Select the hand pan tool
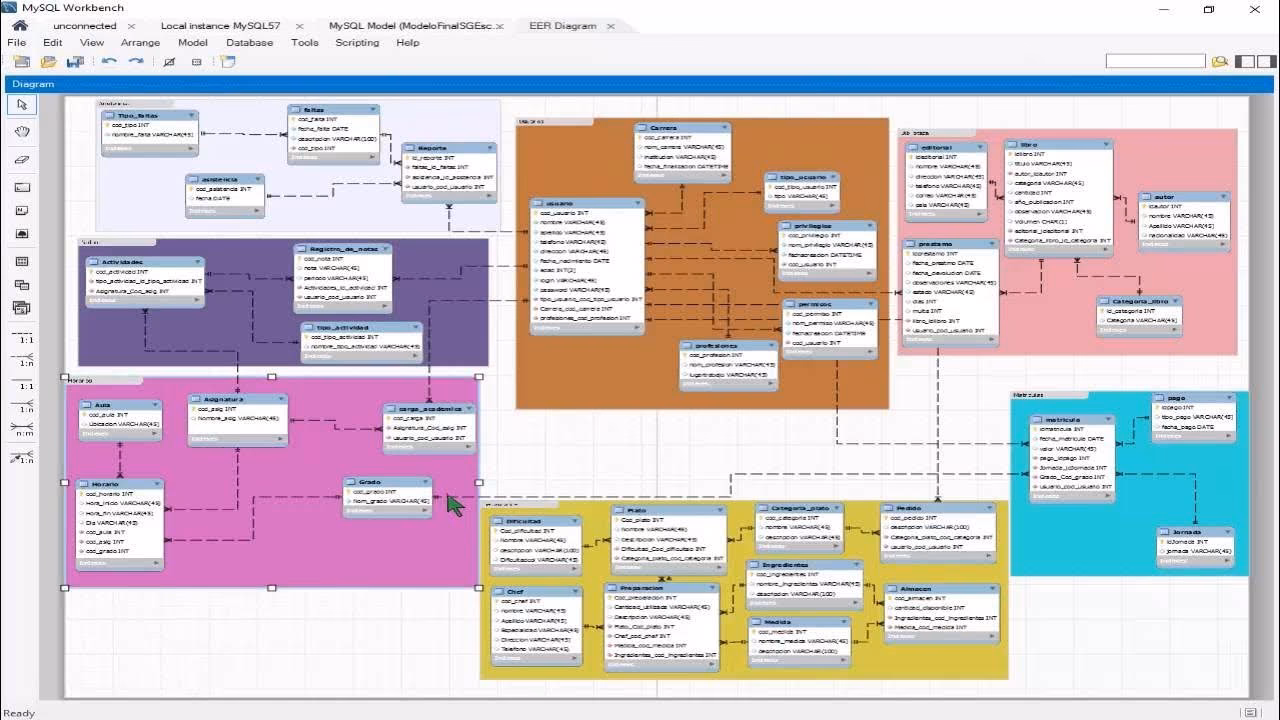 tap(22, 131)
